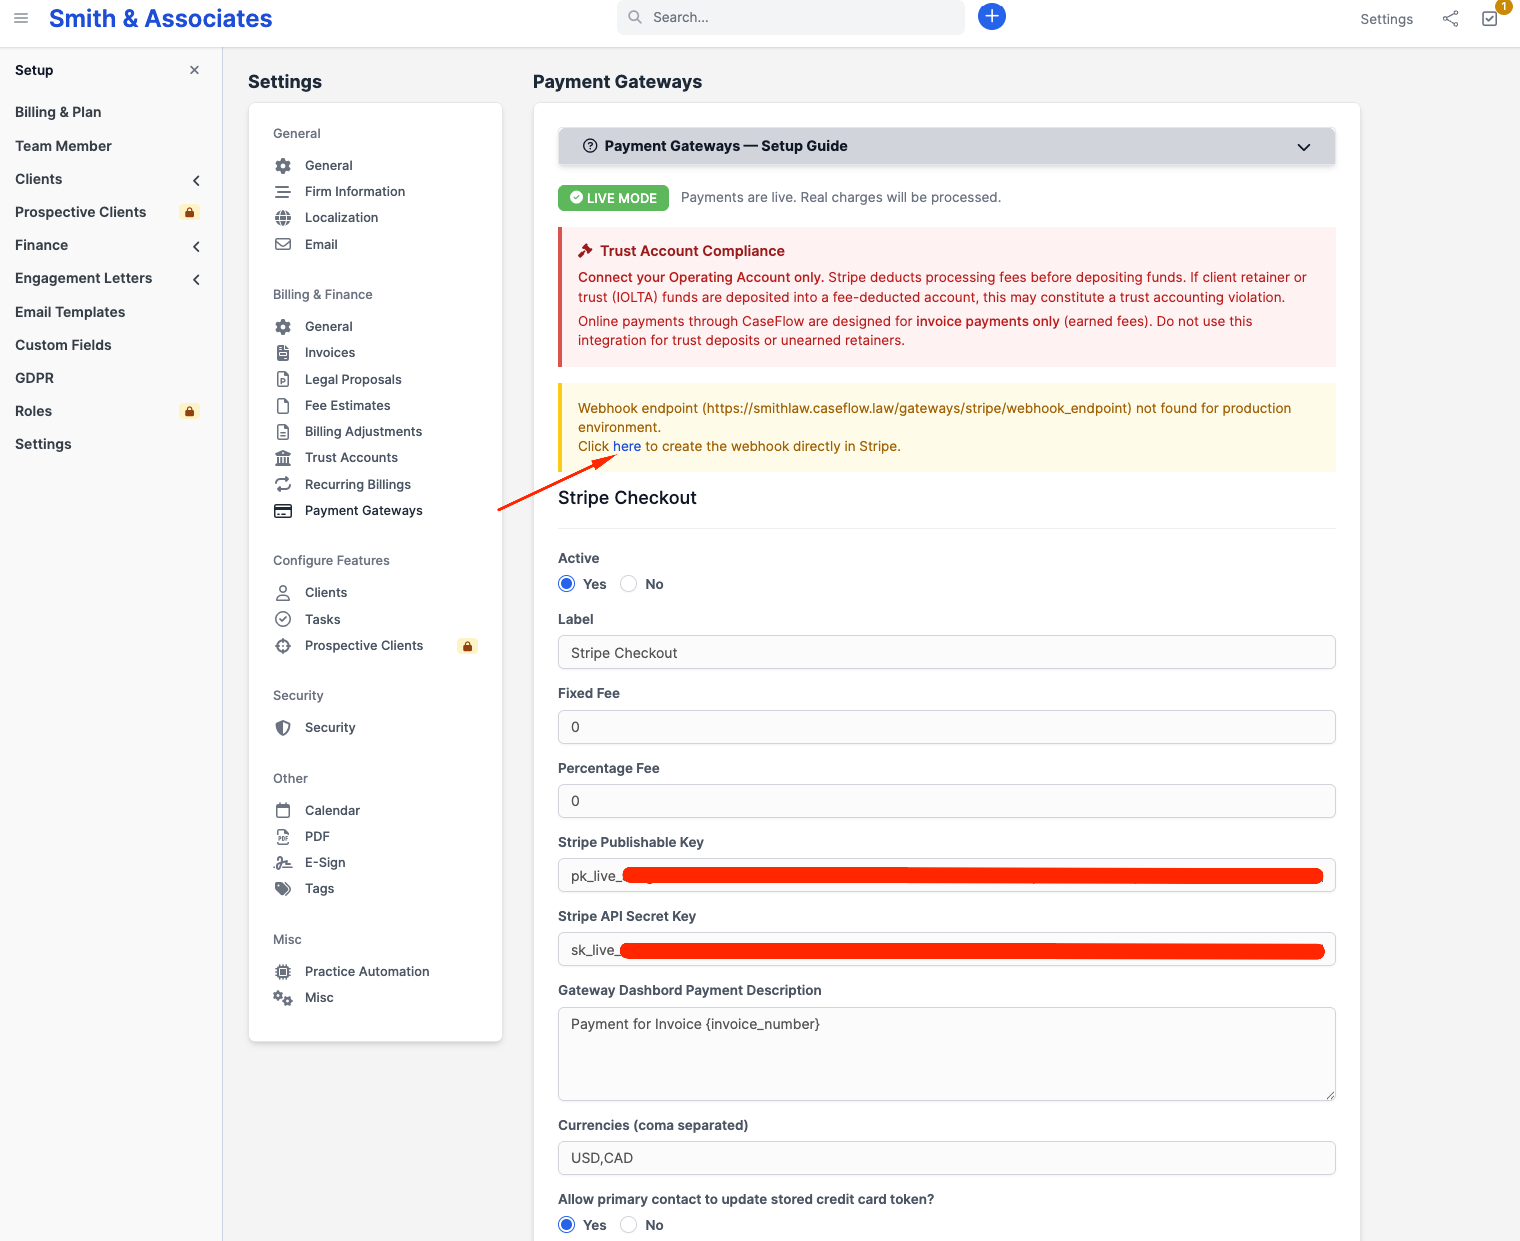
Task: Expand the Finance sidebar submenu arrow
Action: [x=196, y=246]
